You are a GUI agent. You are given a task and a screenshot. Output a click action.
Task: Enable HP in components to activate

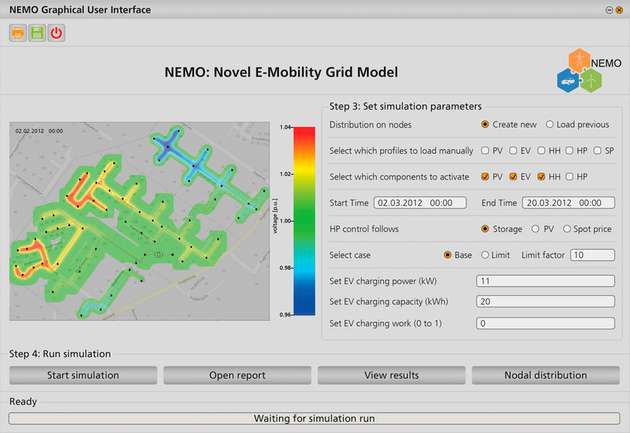tap(569, 177)
